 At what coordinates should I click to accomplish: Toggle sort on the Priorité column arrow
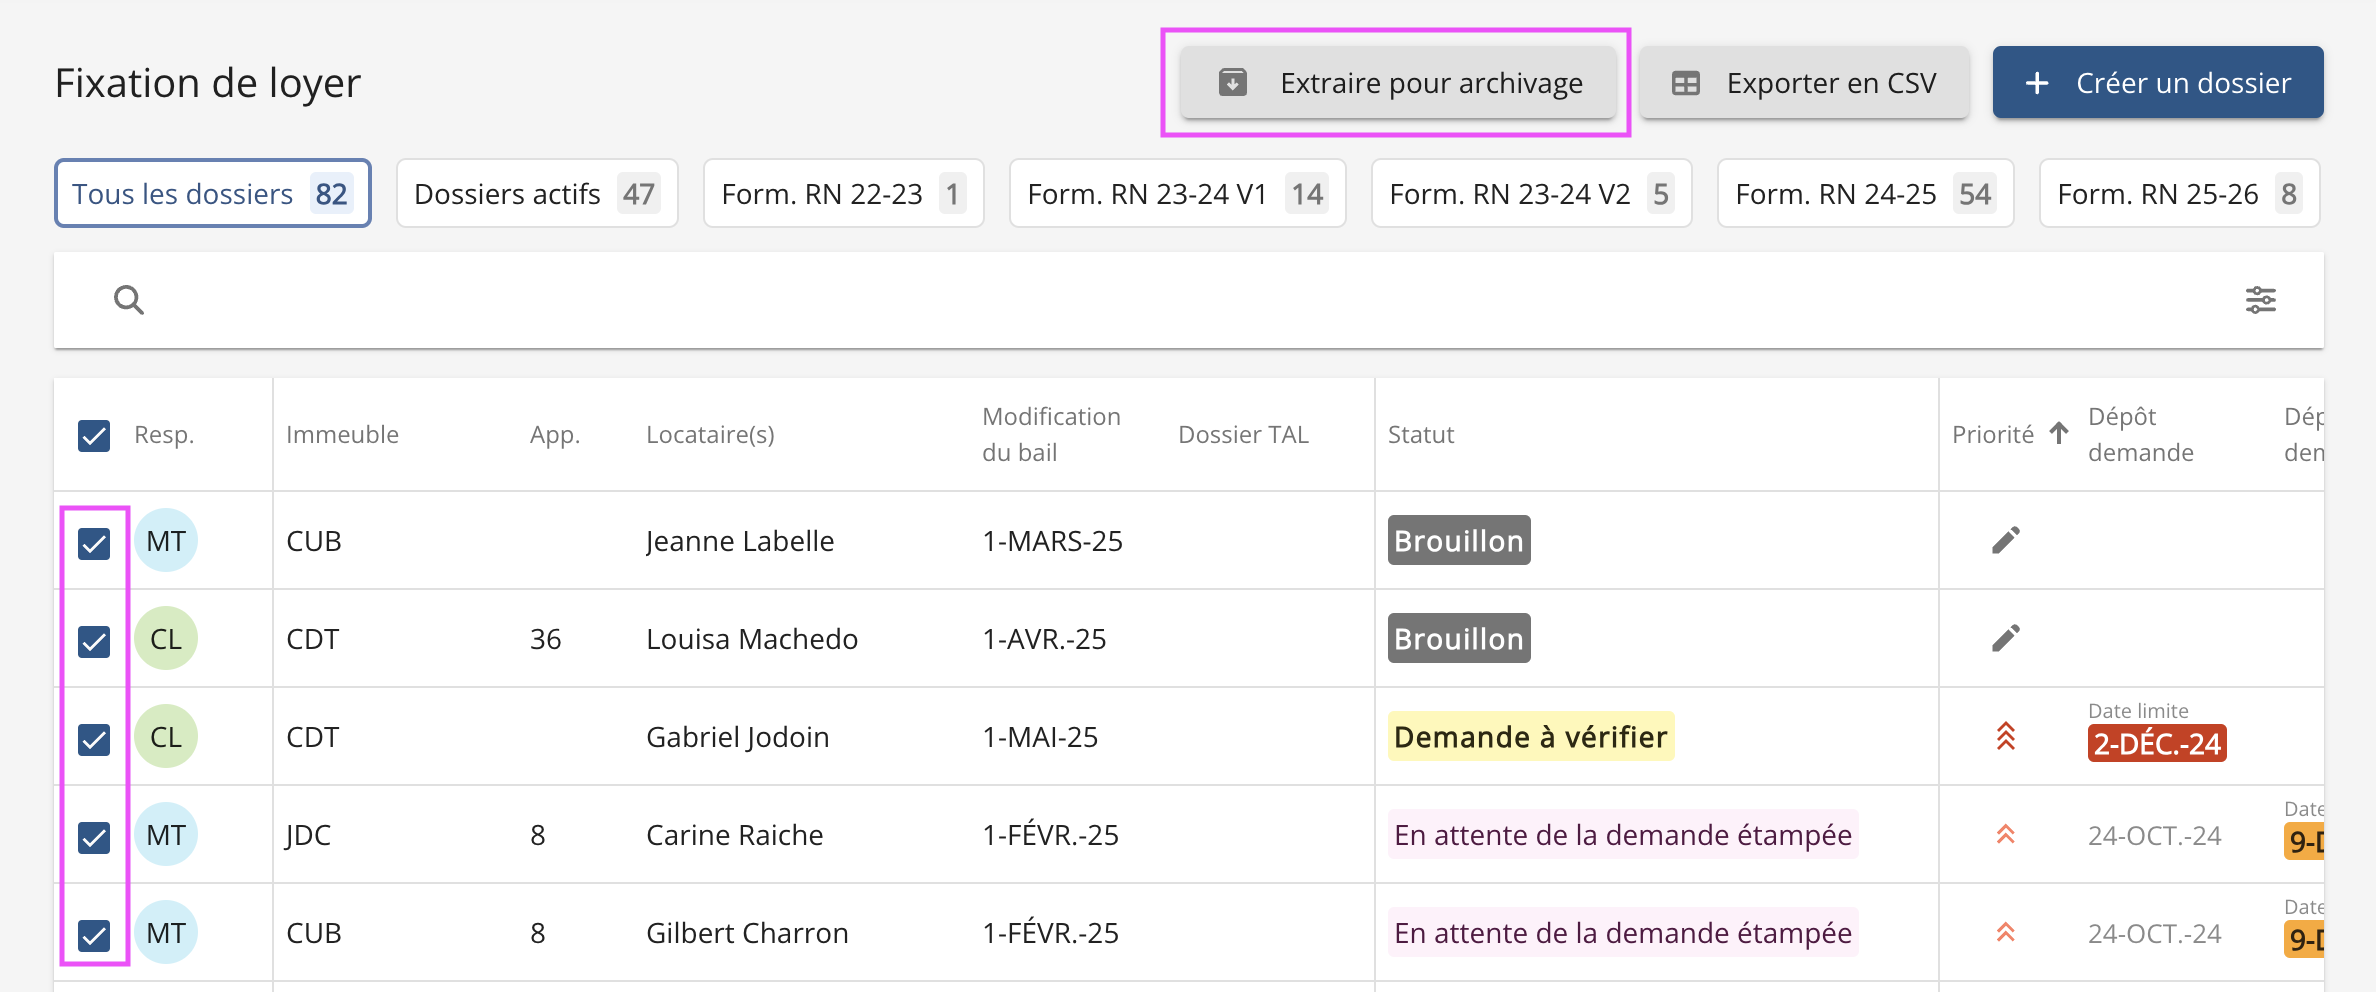(2059, 434)
